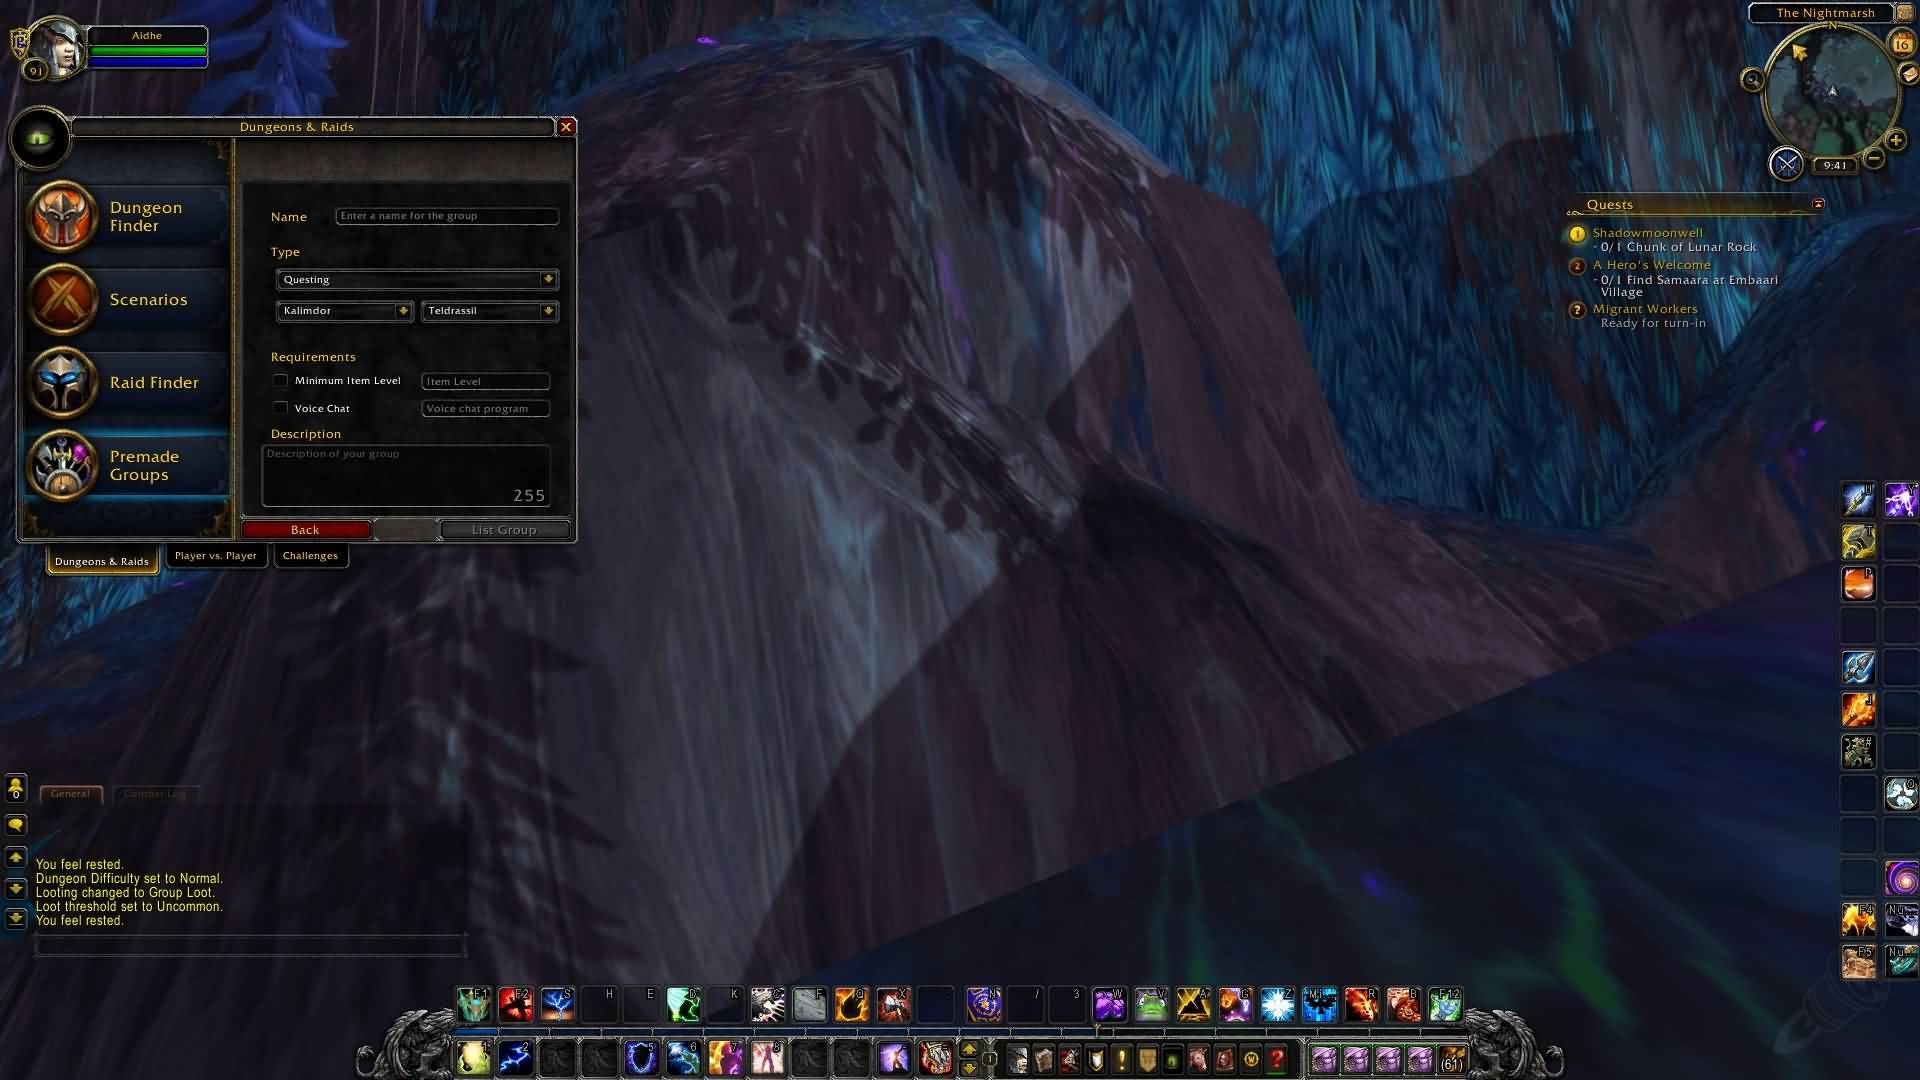Close the Dungeons & Raids window

coord(566,127)
